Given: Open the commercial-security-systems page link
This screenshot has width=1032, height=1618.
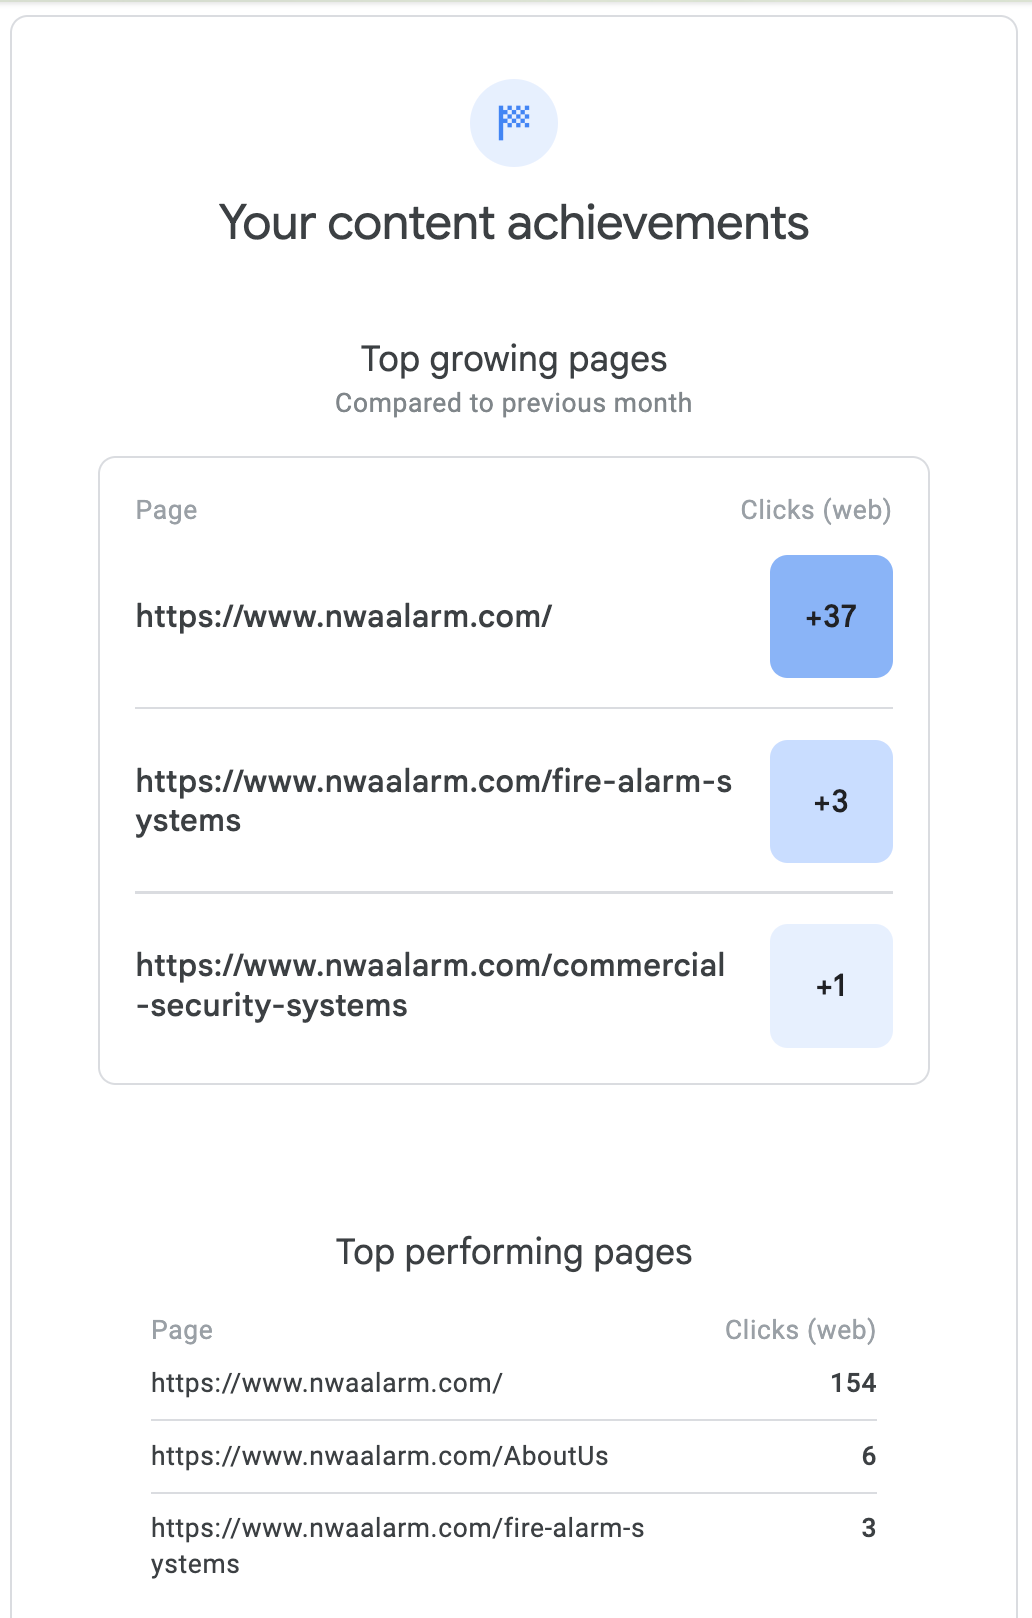Looking at the screenshot, I should pyautogui.click(x=430, y=985).
